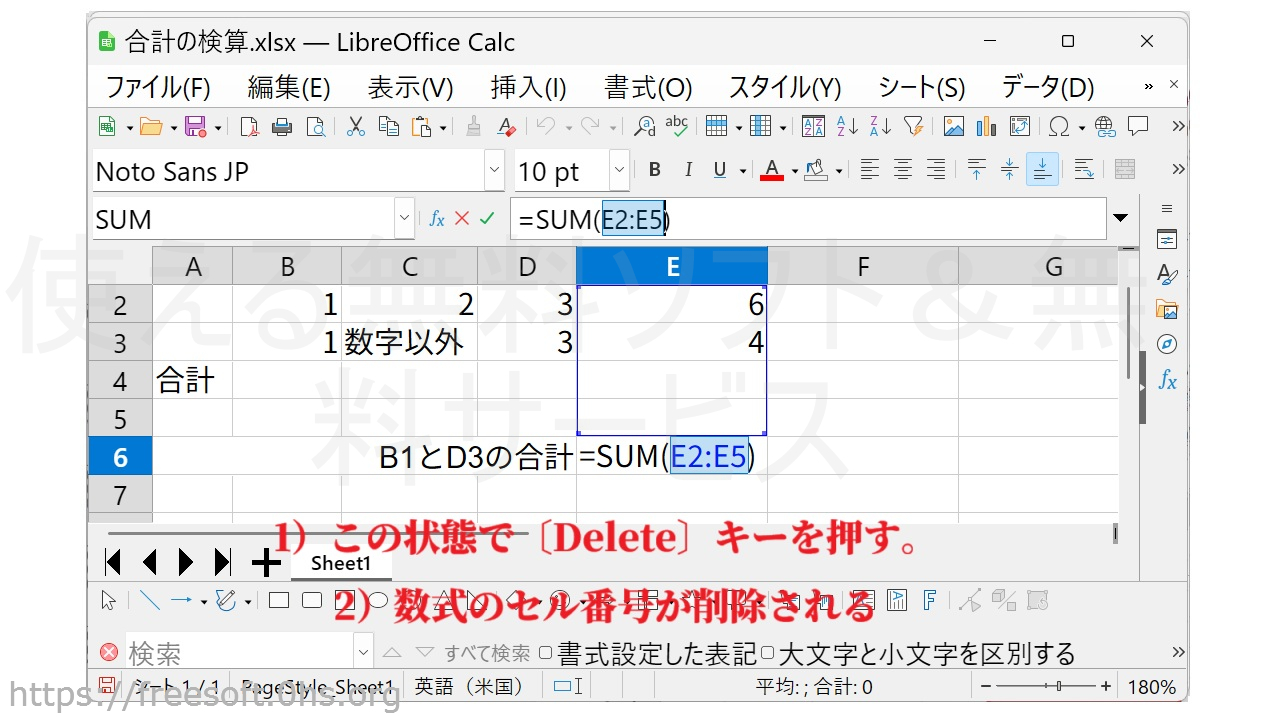
Task: Insert a chart using chart icon
Action: 986,127
